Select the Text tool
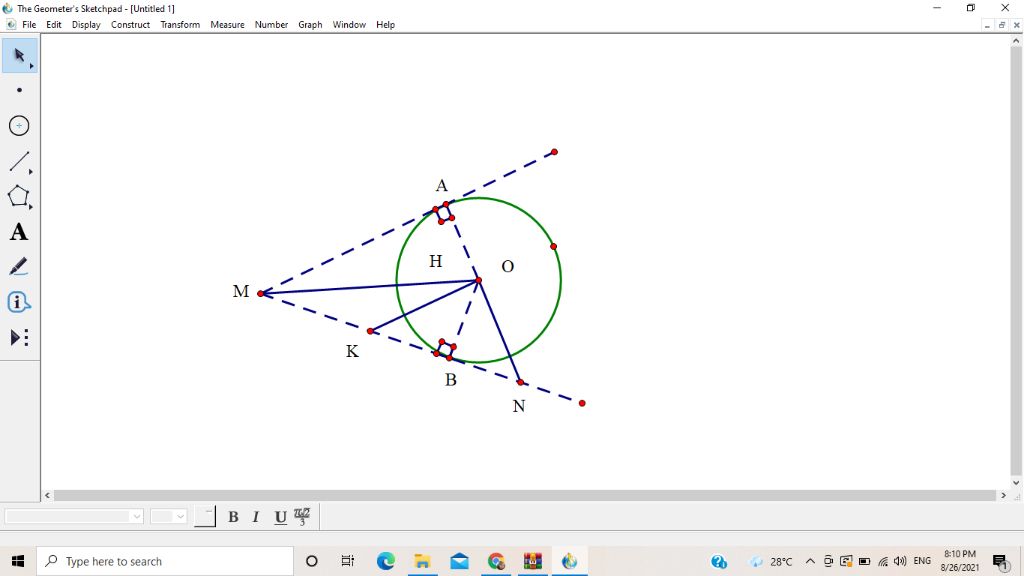Image resolution: width=1024 pixels, height=576 pixels. point(20,232)
